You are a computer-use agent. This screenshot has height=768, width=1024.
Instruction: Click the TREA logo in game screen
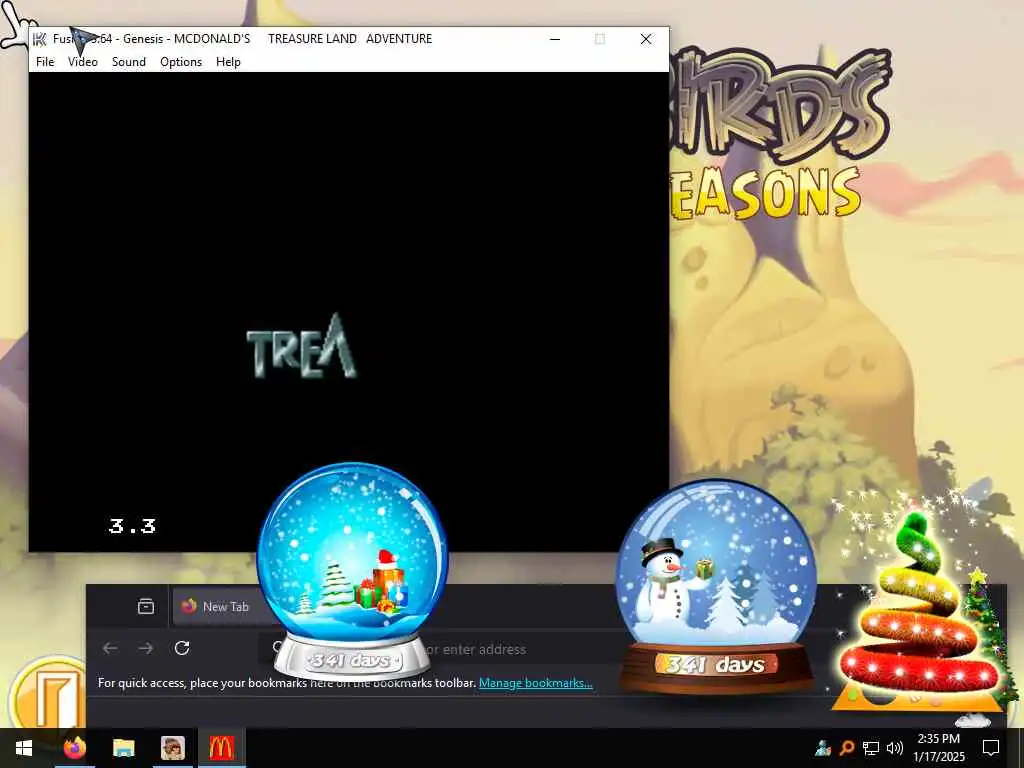[302, 346]
